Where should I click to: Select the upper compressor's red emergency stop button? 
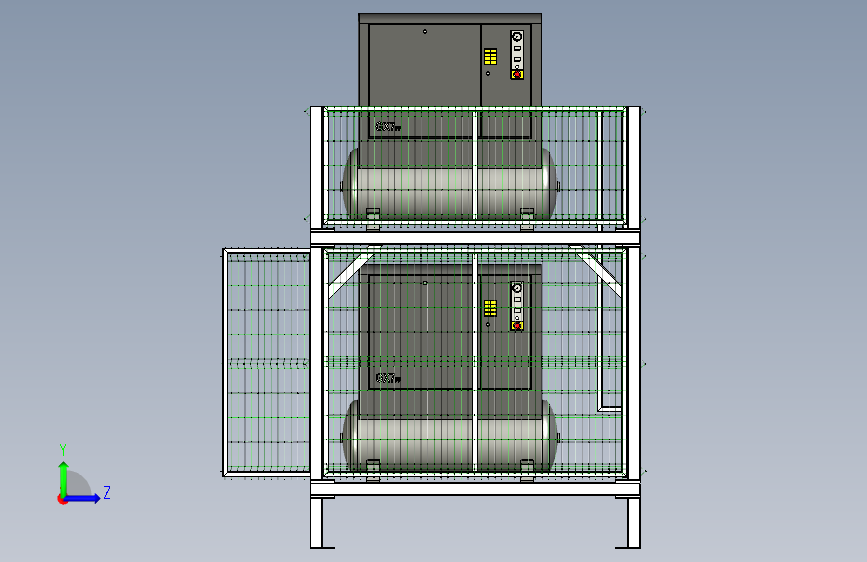click(x=517, y=74)
